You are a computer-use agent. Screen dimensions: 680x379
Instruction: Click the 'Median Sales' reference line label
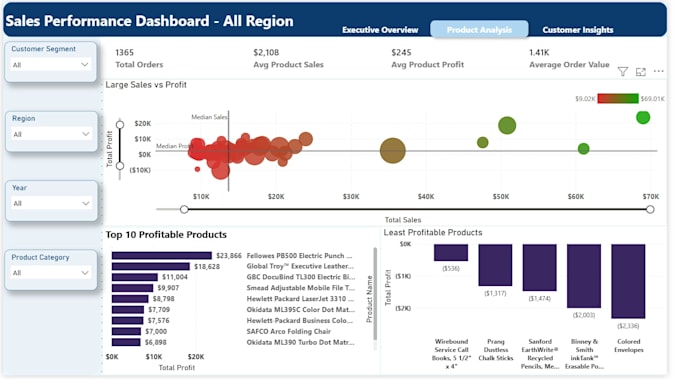pos(209,117)
